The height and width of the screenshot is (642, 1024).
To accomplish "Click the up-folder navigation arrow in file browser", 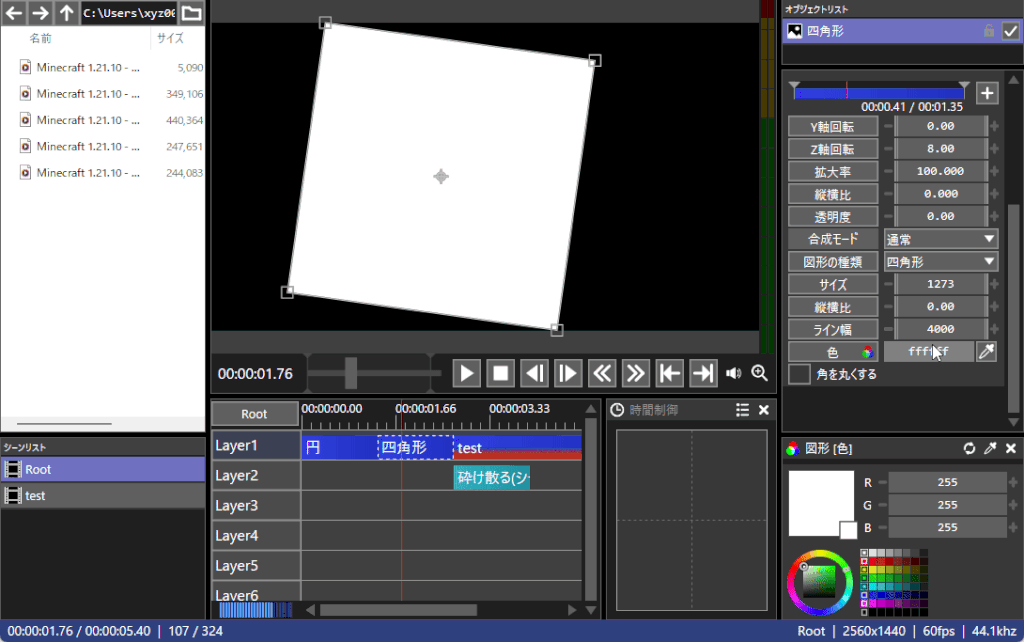I will pos(65,14).
